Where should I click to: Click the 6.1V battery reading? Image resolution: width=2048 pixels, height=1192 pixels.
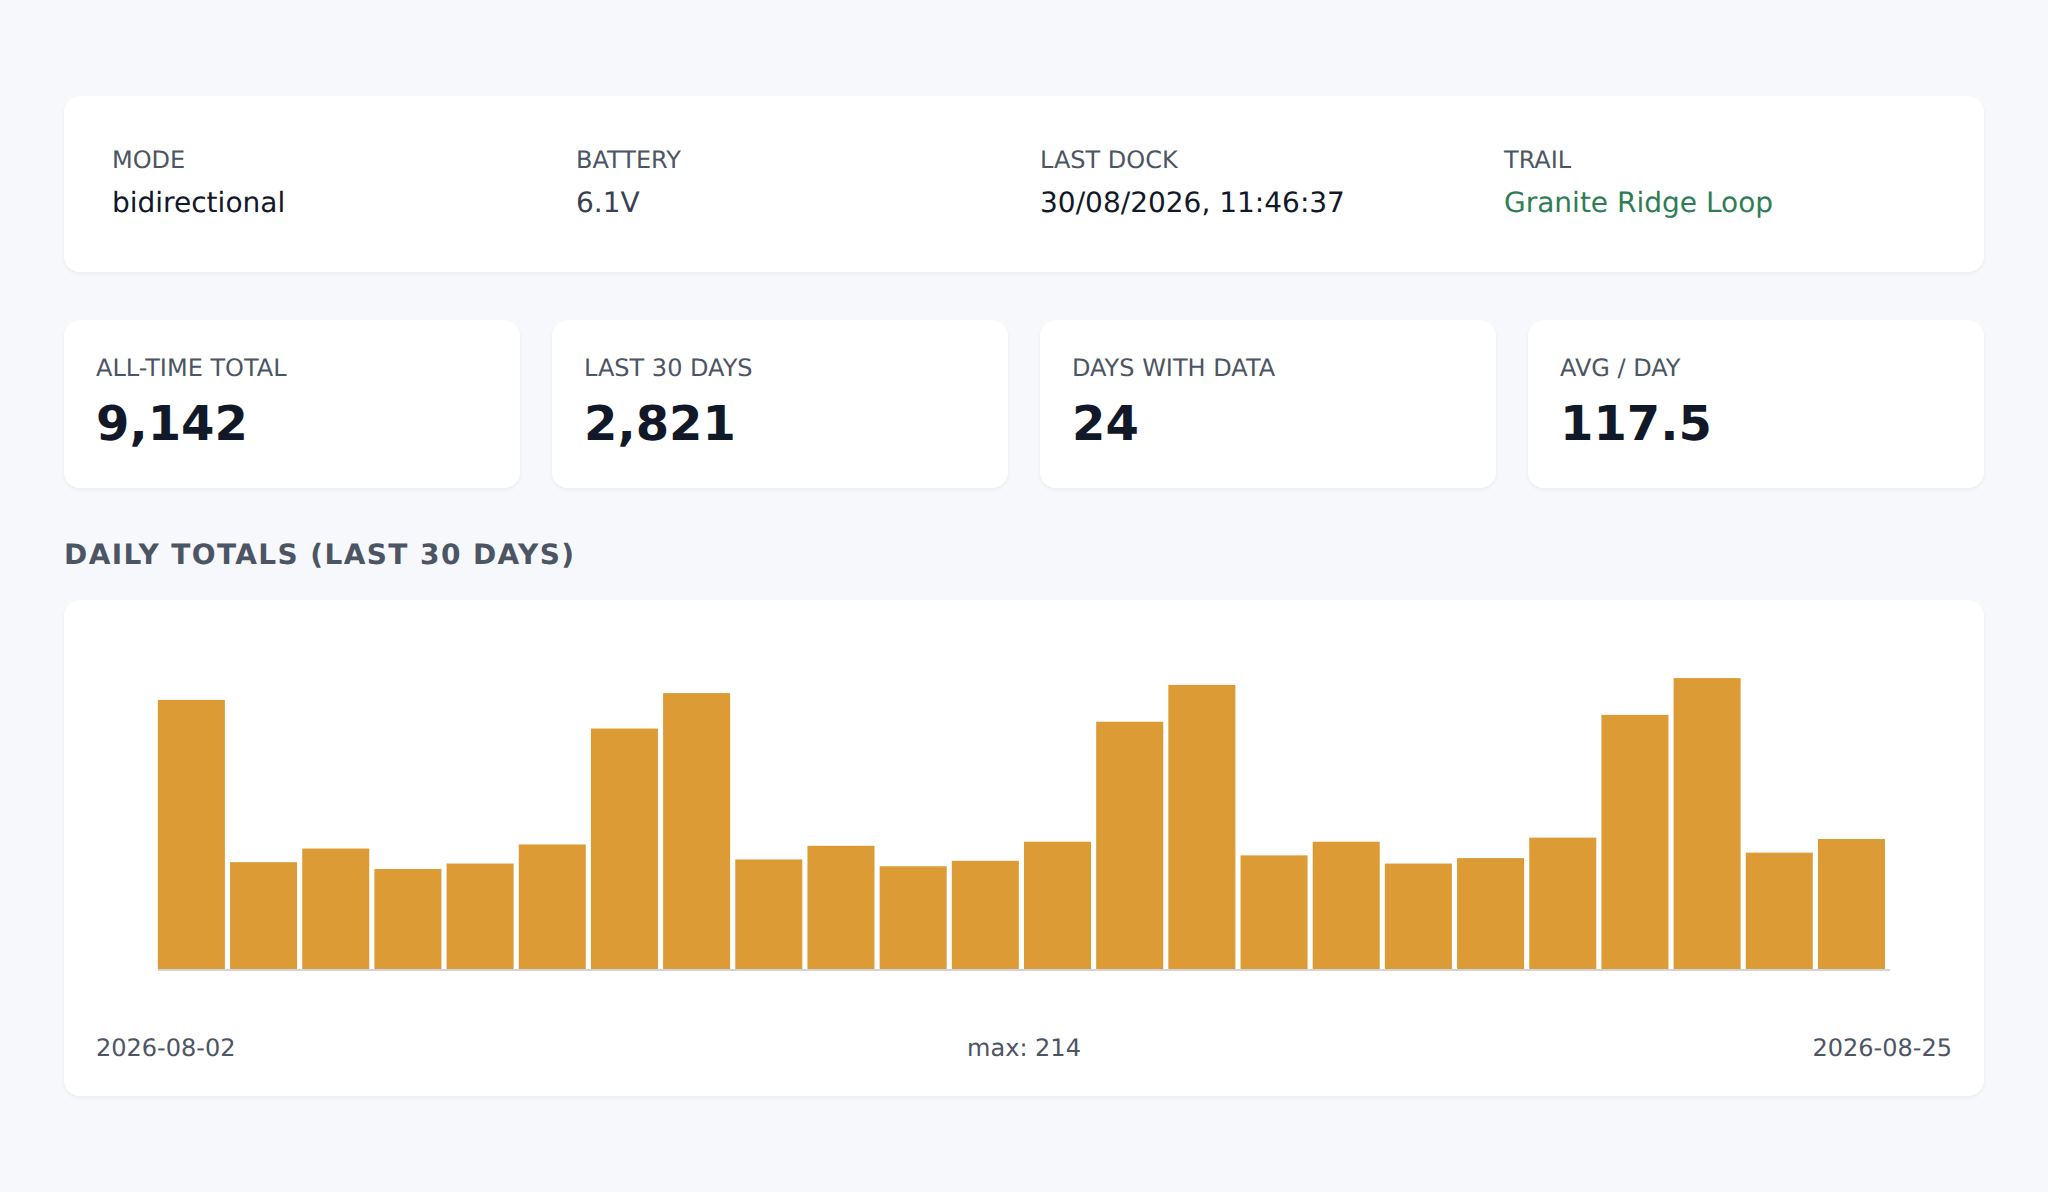(607, 202)
